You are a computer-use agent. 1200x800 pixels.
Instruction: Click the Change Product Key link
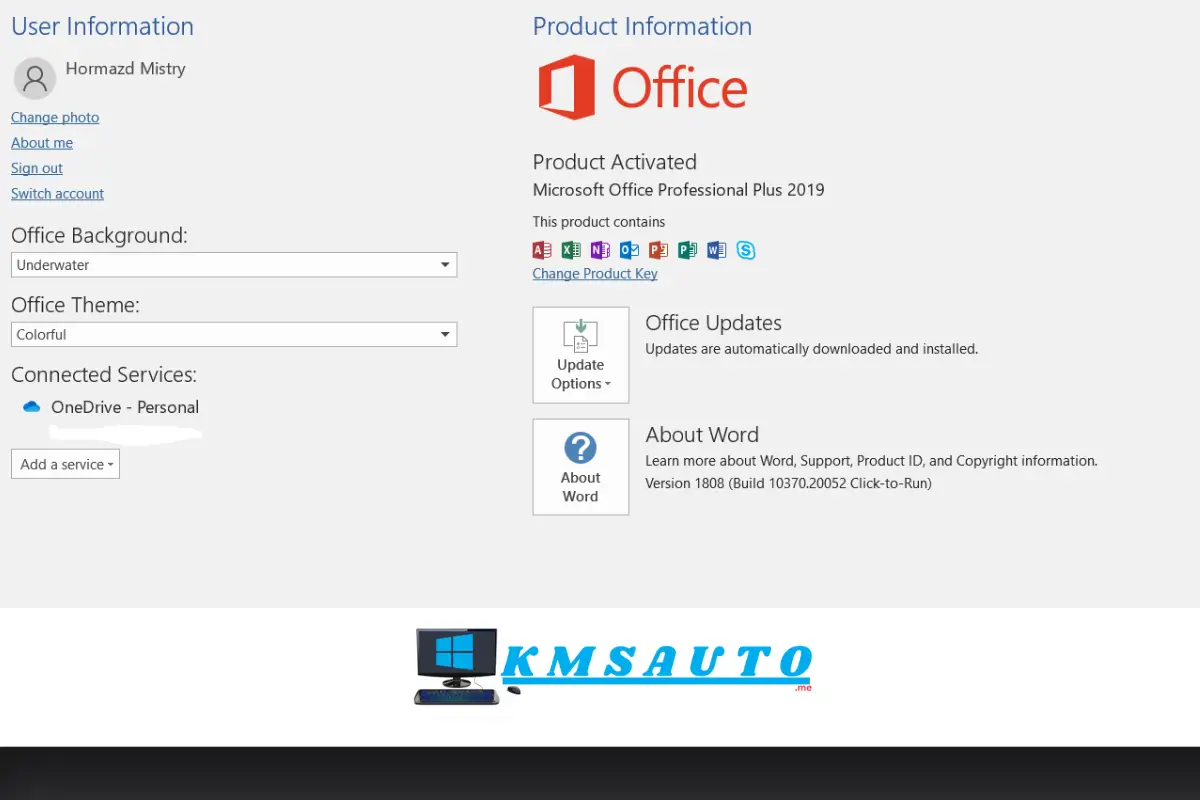pos(595,274)
